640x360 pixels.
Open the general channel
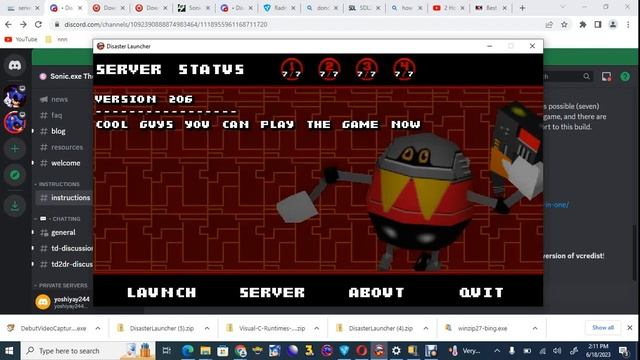[63, 232]
